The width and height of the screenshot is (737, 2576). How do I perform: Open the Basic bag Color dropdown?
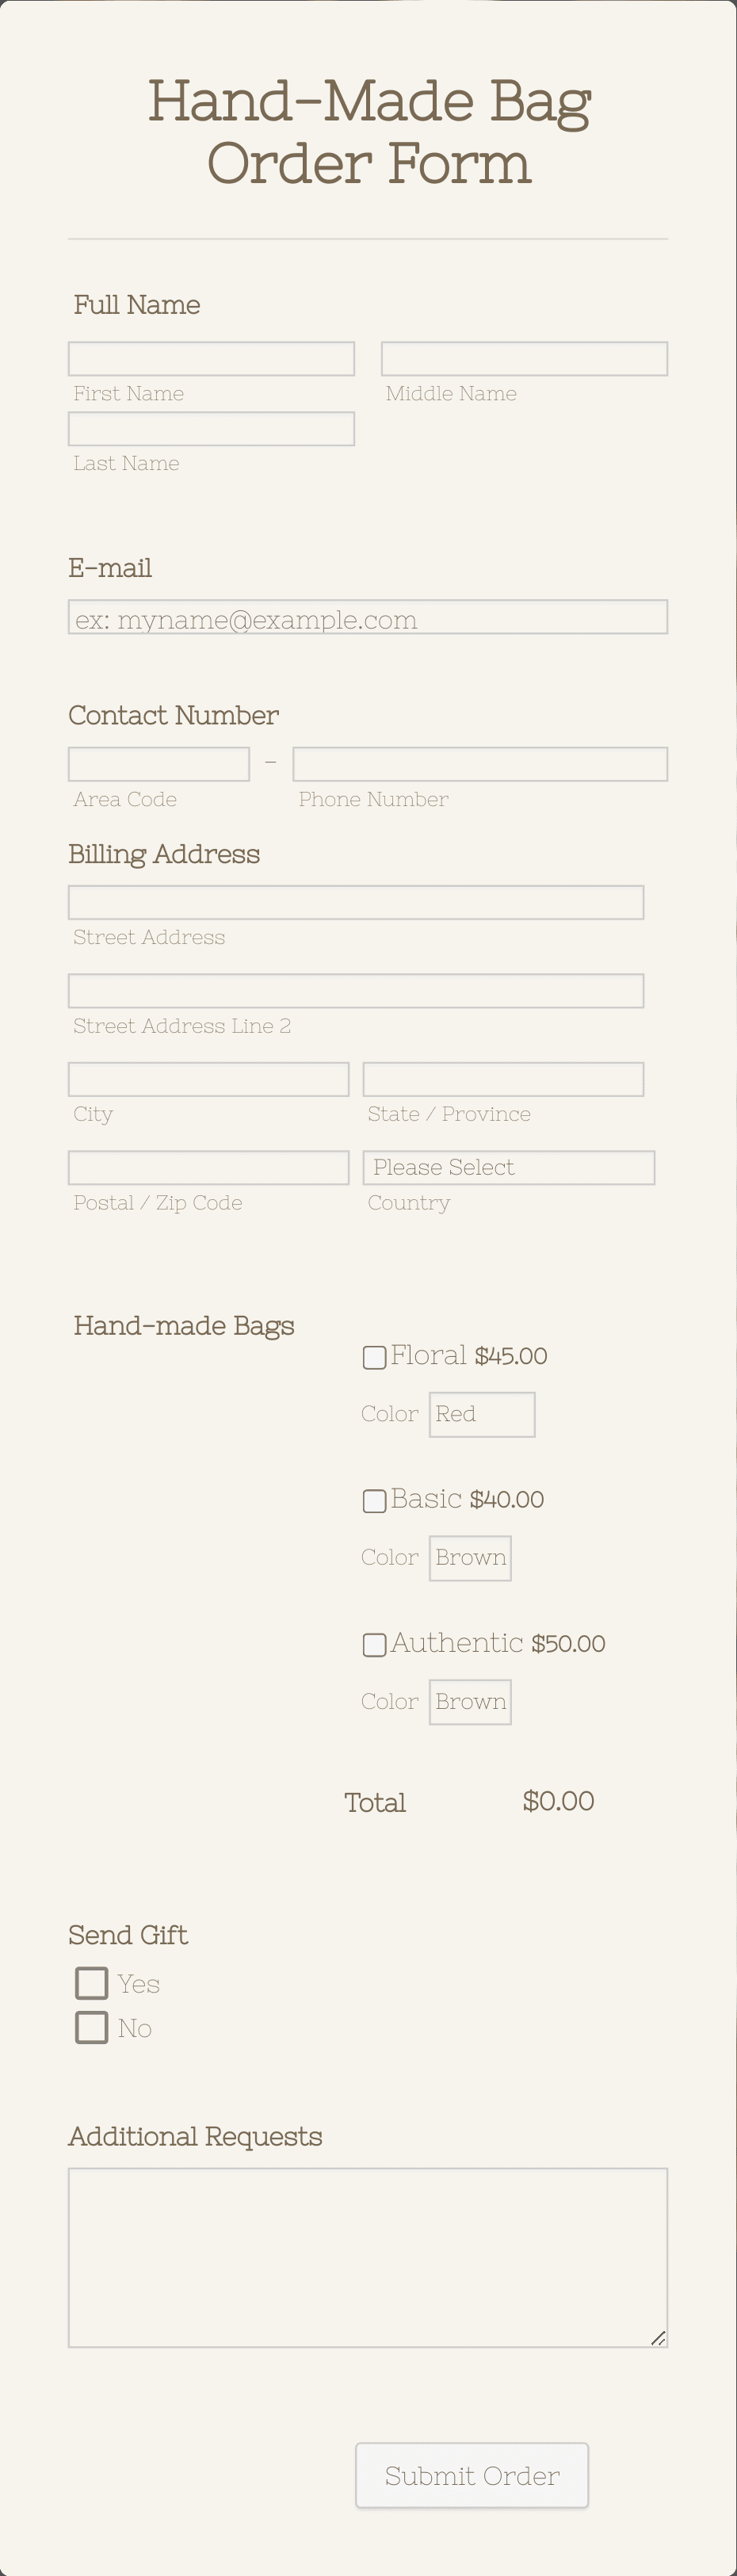click(x=470, y=1557)
